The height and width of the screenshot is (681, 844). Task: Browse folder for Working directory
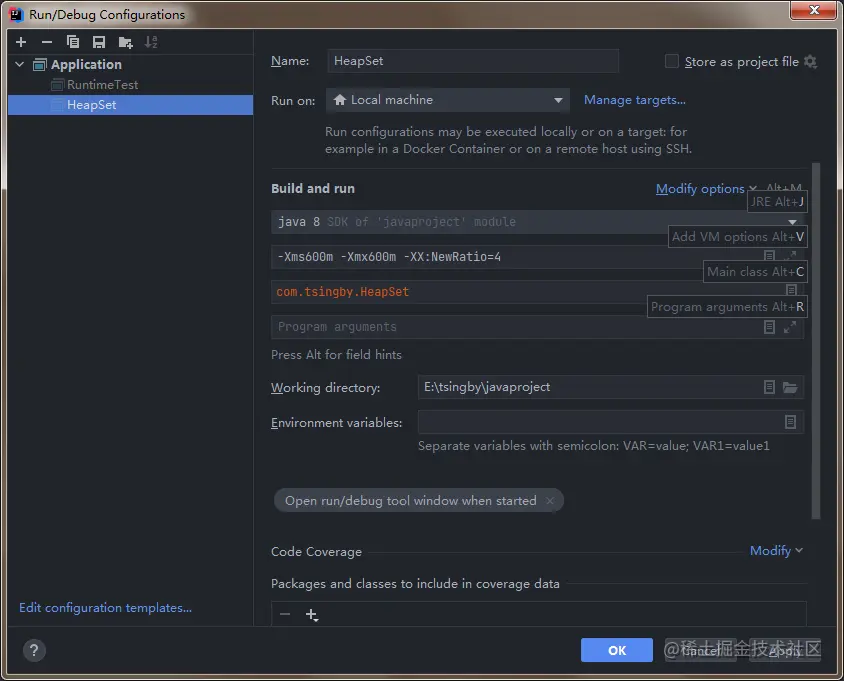tap(790, 387)
